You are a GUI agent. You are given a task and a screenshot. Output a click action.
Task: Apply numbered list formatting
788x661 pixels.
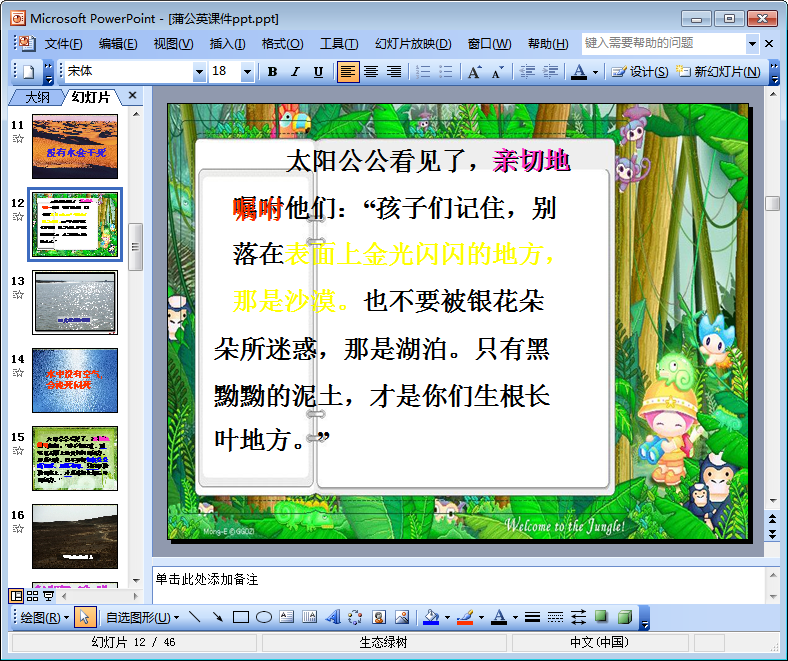pyautogui.click(x=423, y=72)
